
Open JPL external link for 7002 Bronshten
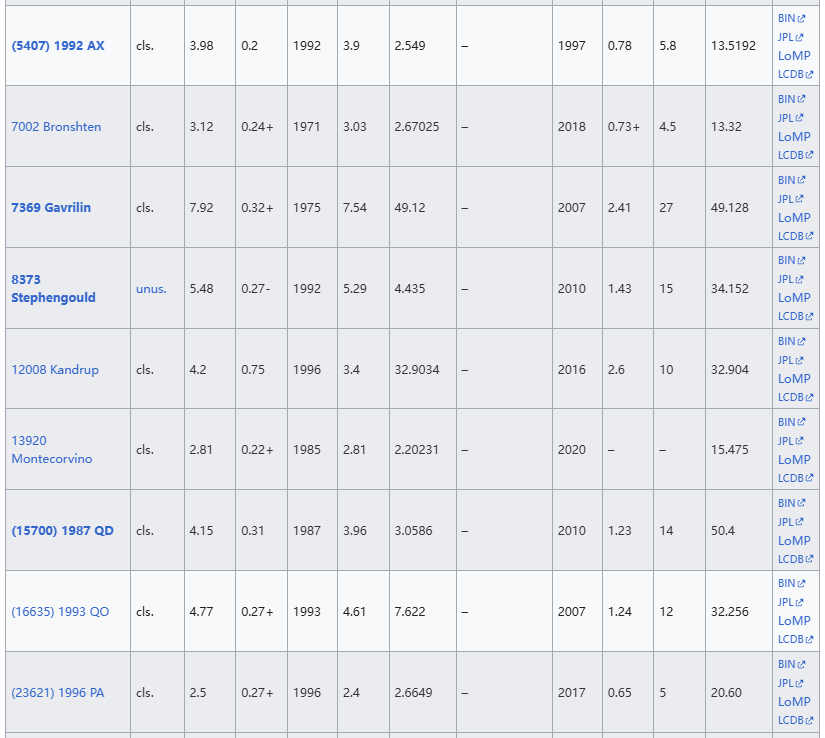coord(790,118)
